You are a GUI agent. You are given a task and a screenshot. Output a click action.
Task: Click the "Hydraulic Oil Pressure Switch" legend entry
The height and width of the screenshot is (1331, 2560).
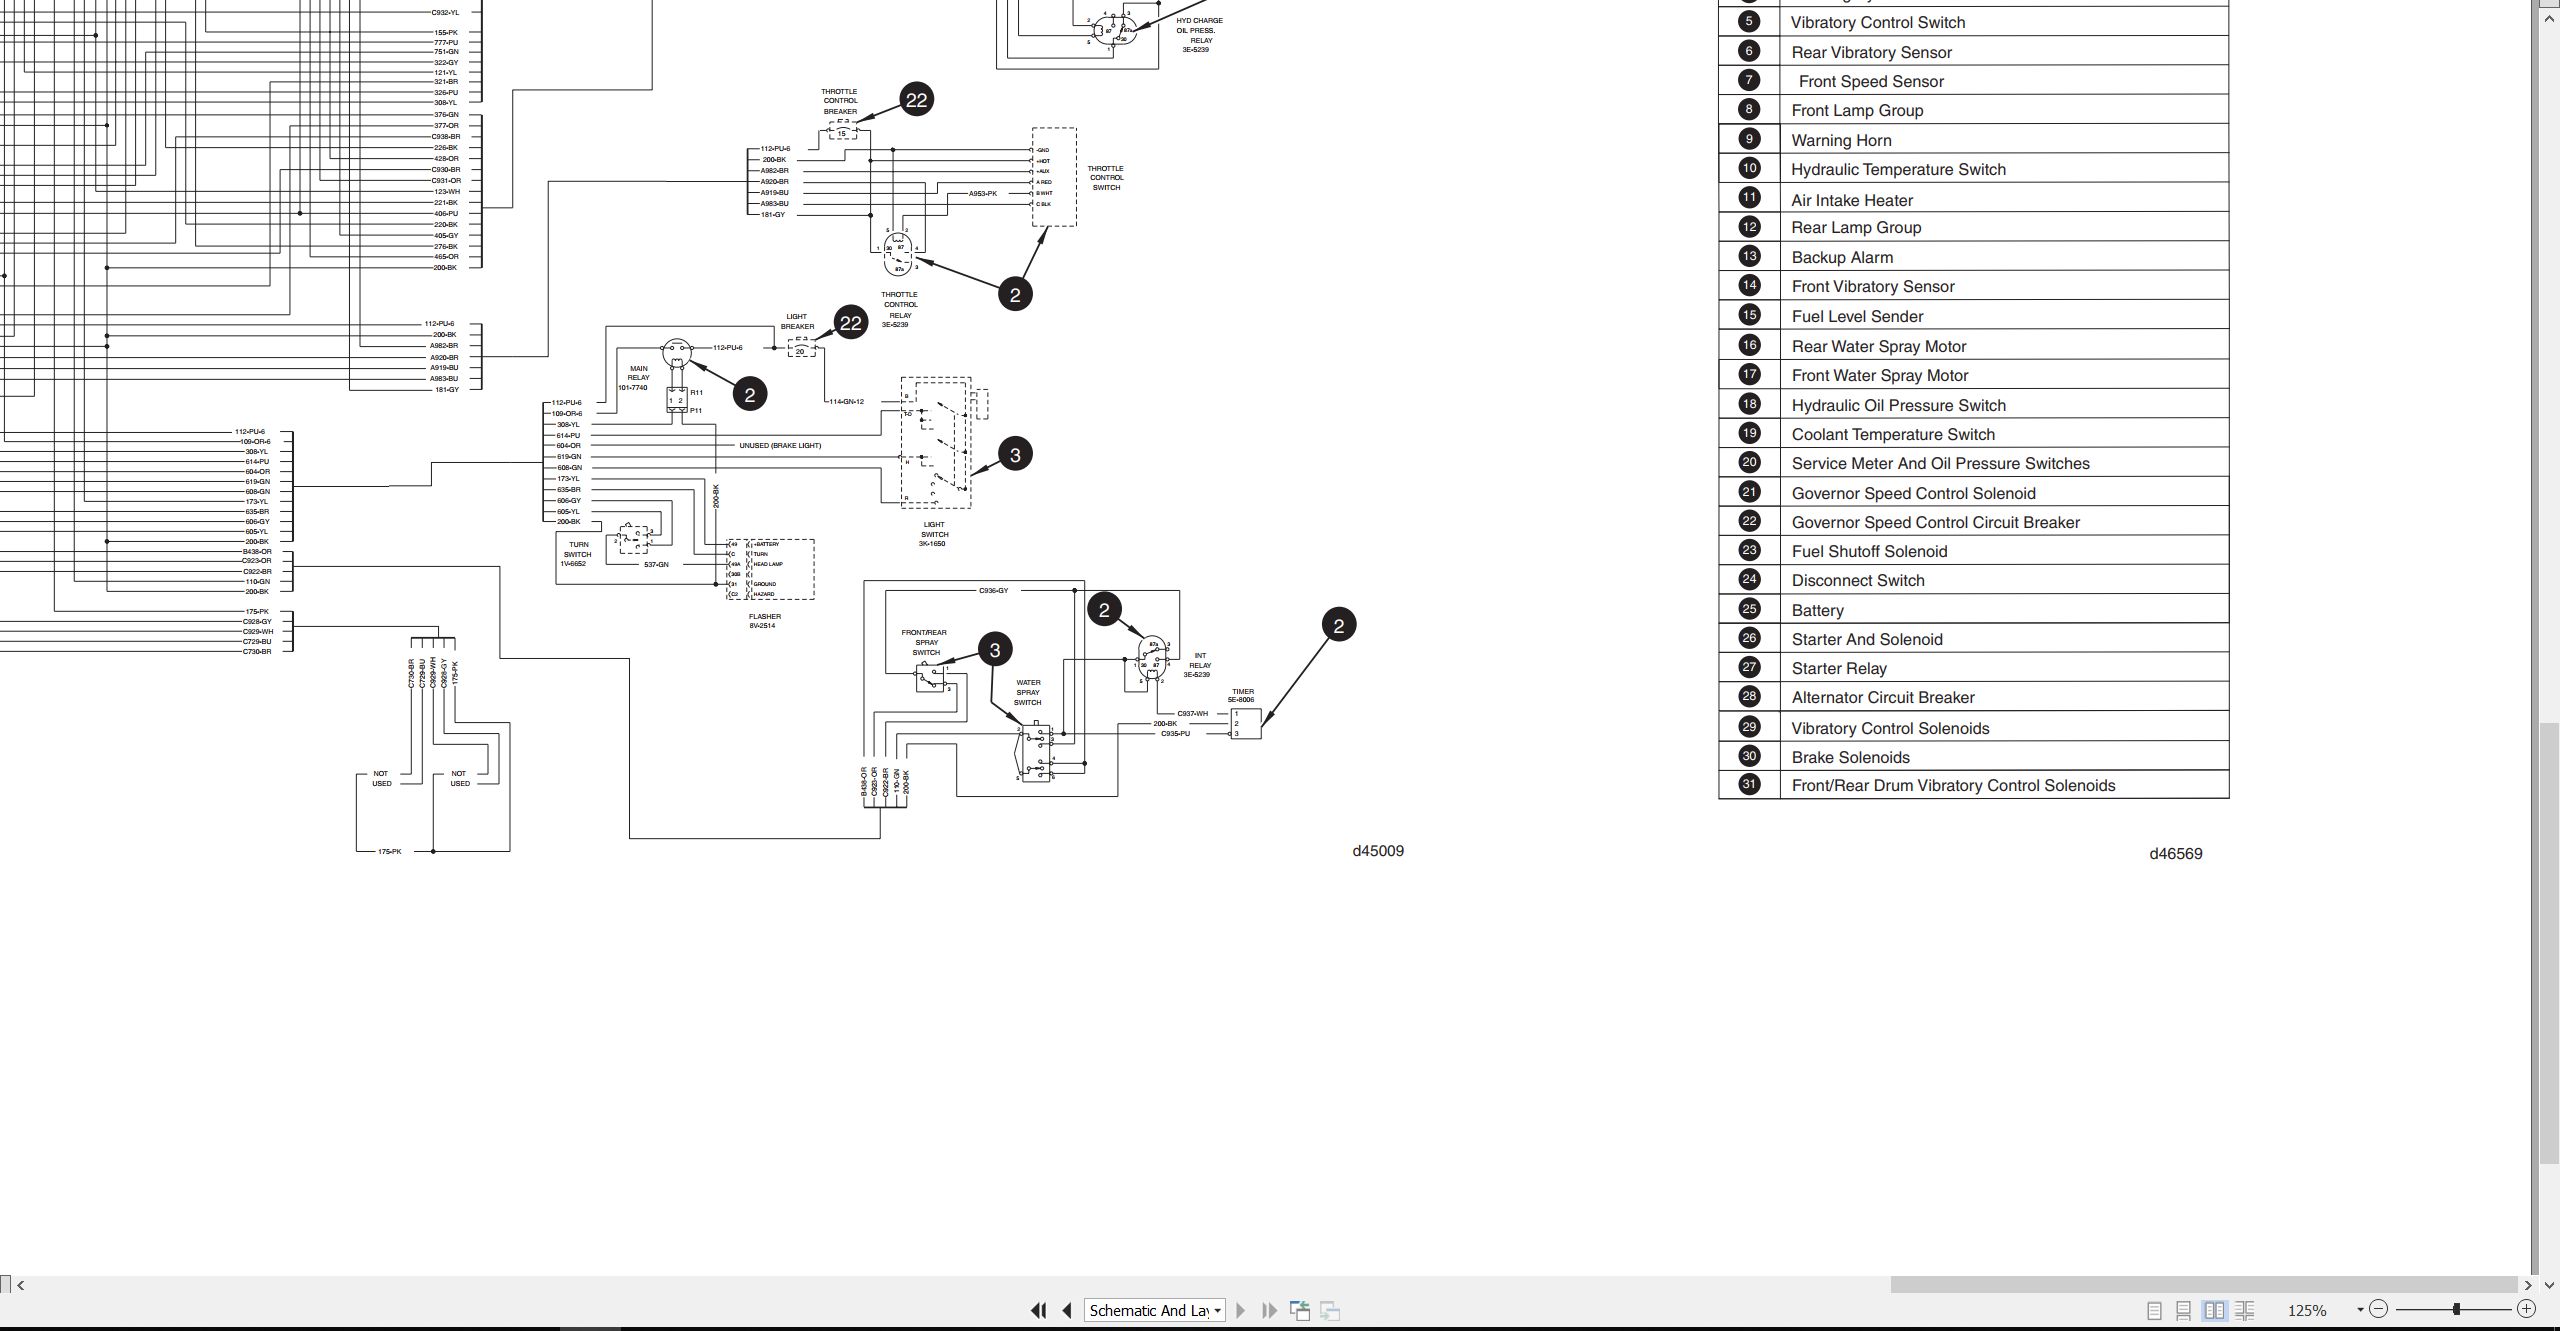click(1898, 405)
